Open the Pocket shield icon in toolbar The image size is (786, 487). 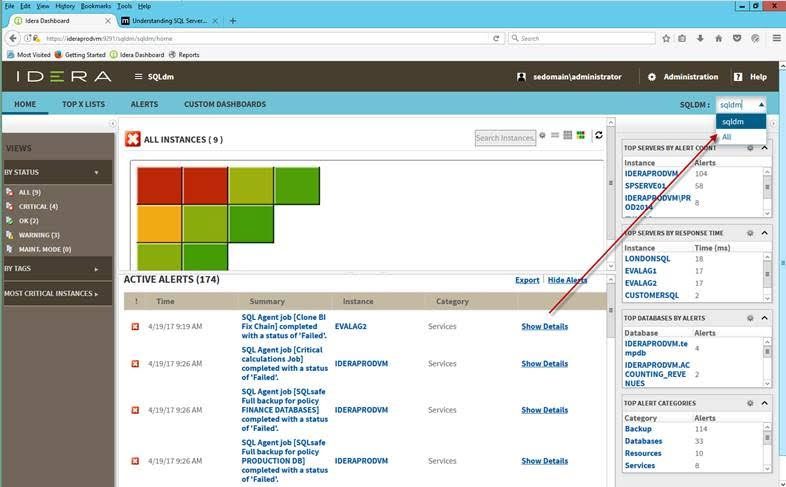pyautogui.click(x=737, y=38)
